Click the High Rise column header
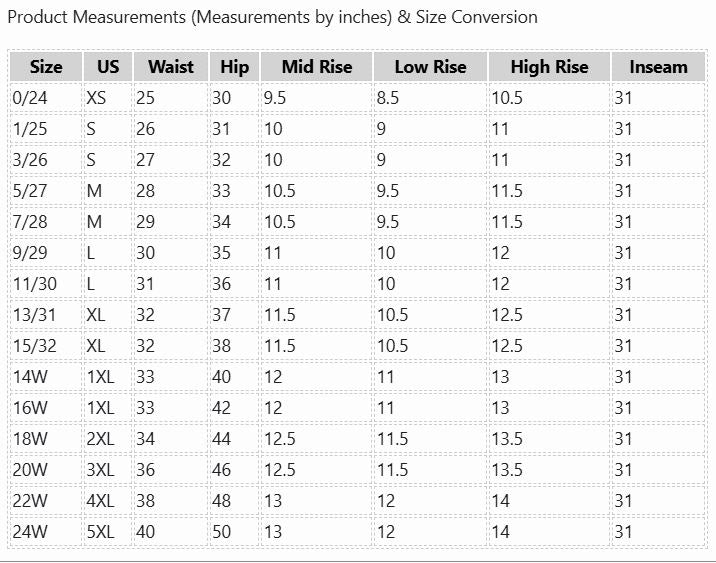 (549, 67)
